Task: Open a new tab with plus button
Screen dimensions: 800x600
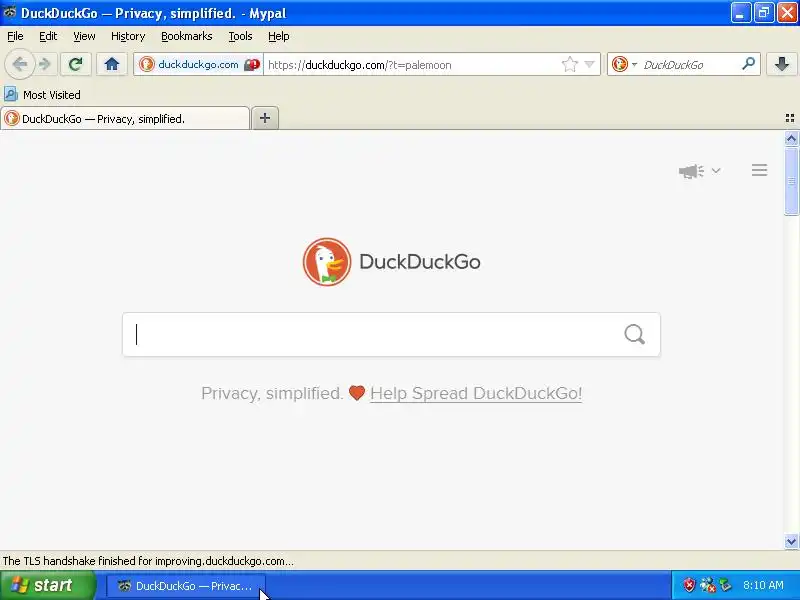Action: (x=265, y=118)
